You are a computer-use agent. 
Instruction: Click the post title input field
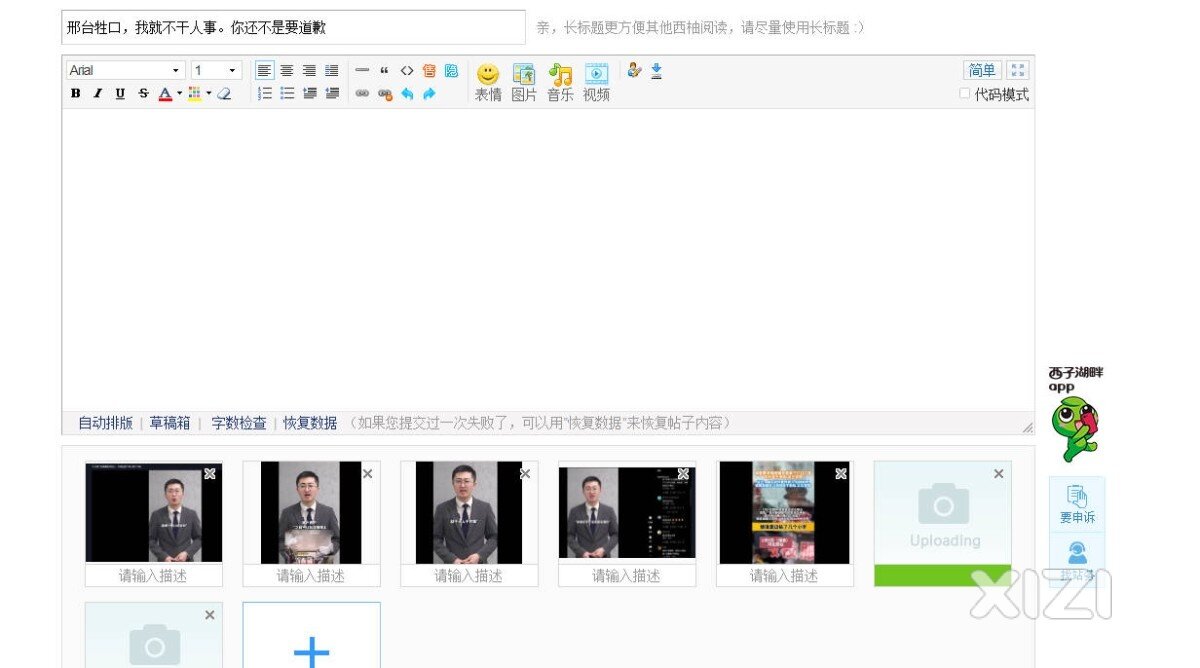293,28
